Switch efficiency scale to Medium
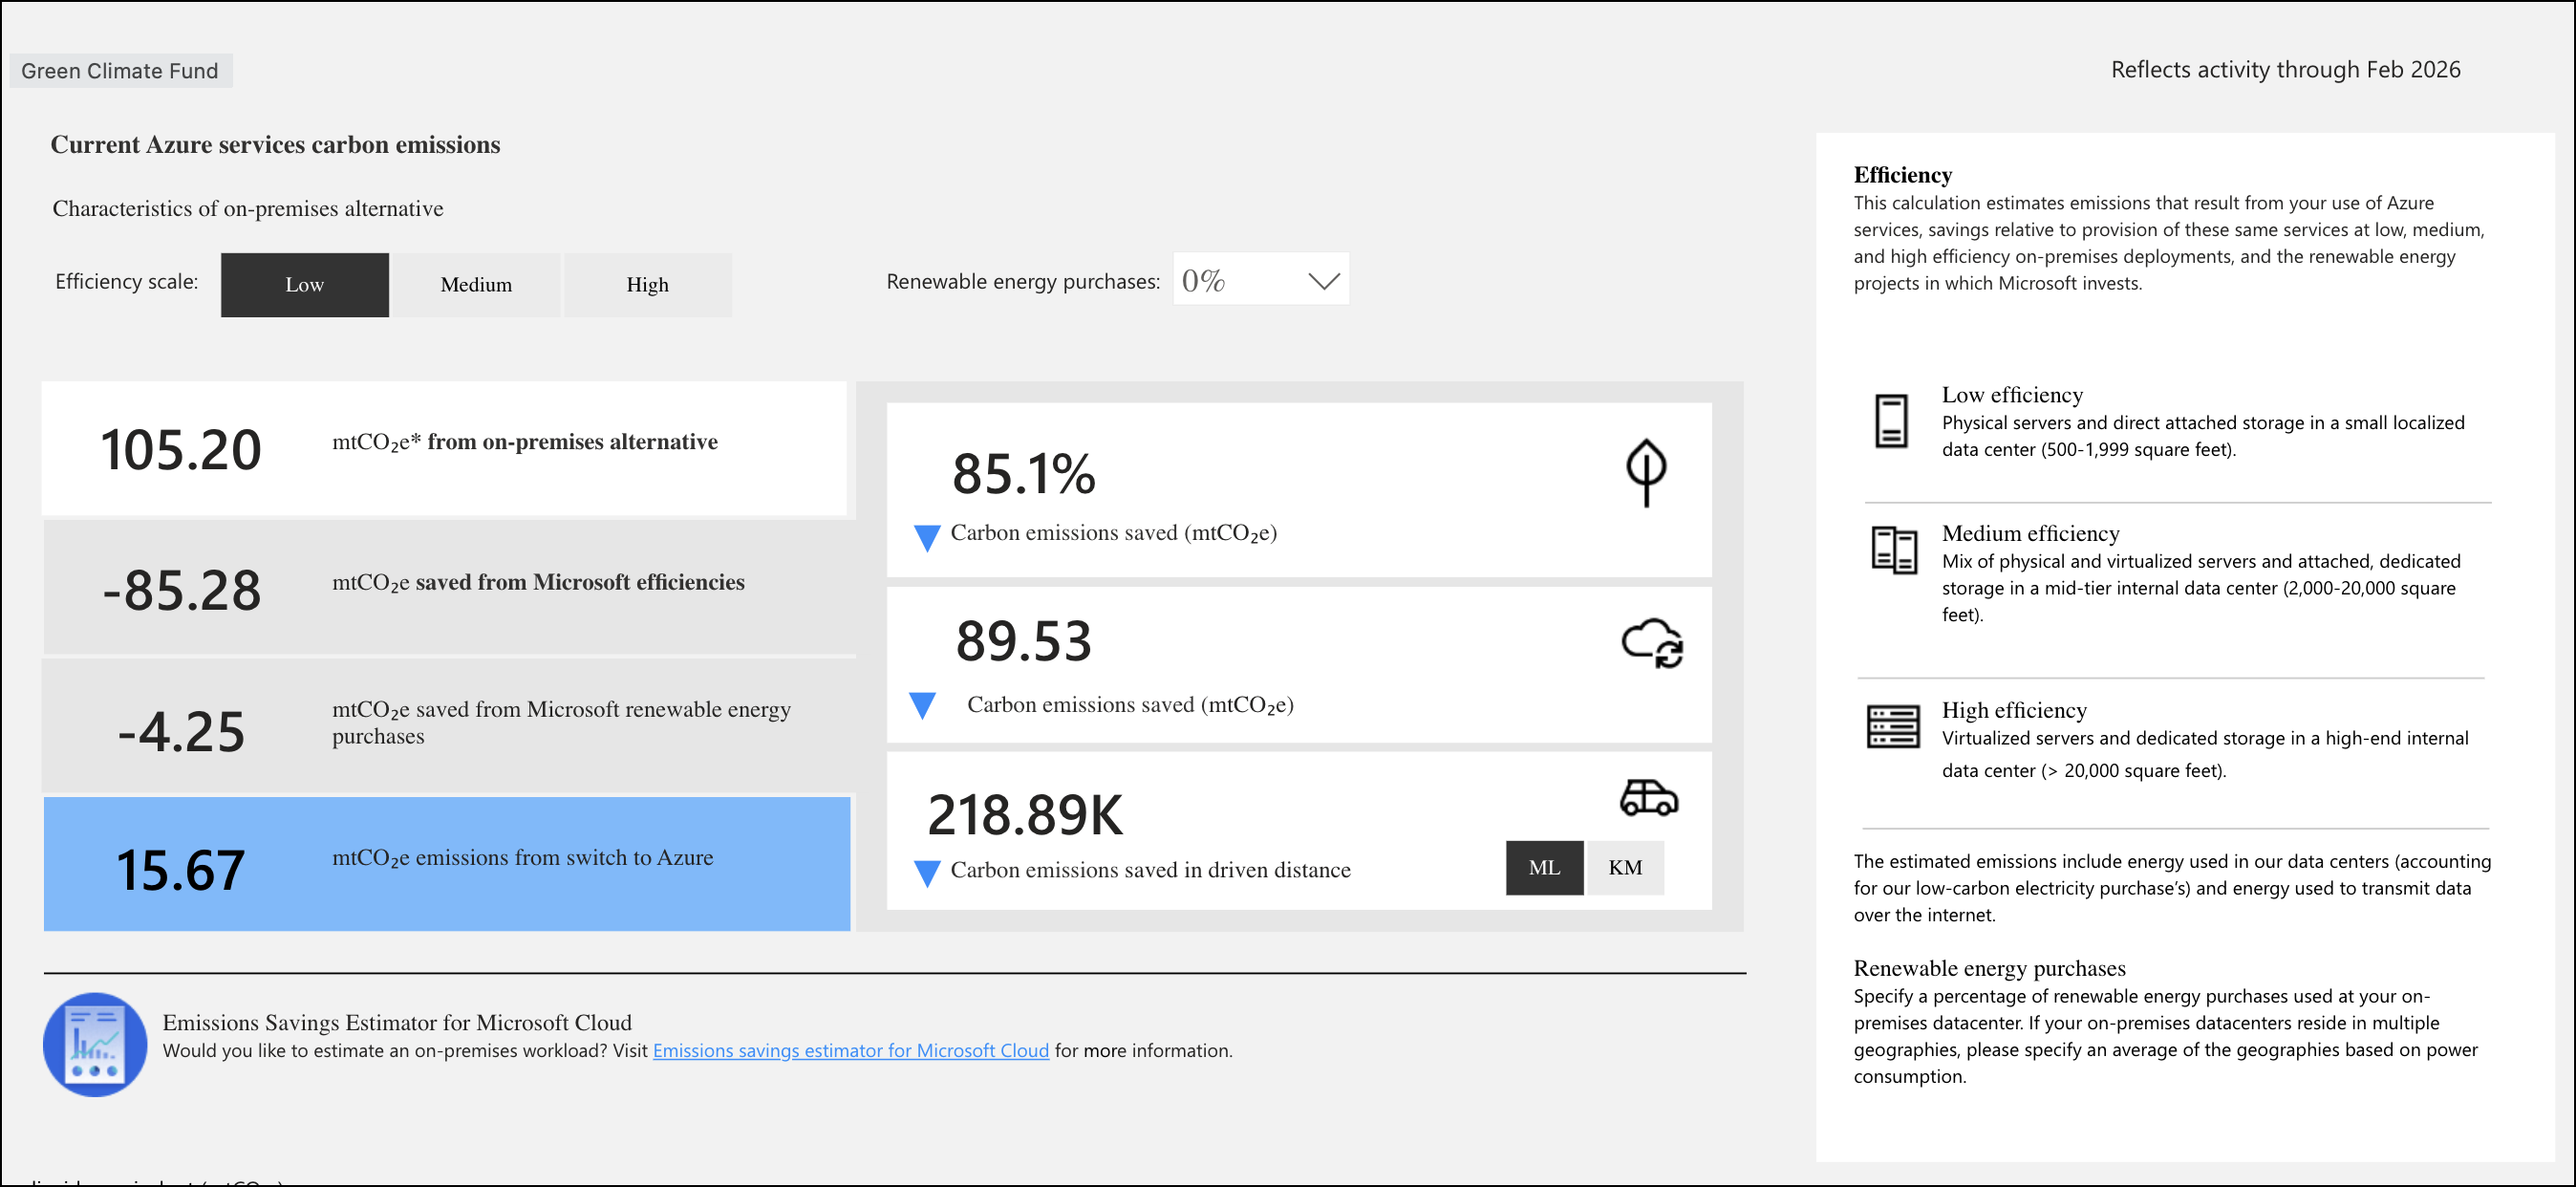Screen dimensions: 2576x1187 476,285
